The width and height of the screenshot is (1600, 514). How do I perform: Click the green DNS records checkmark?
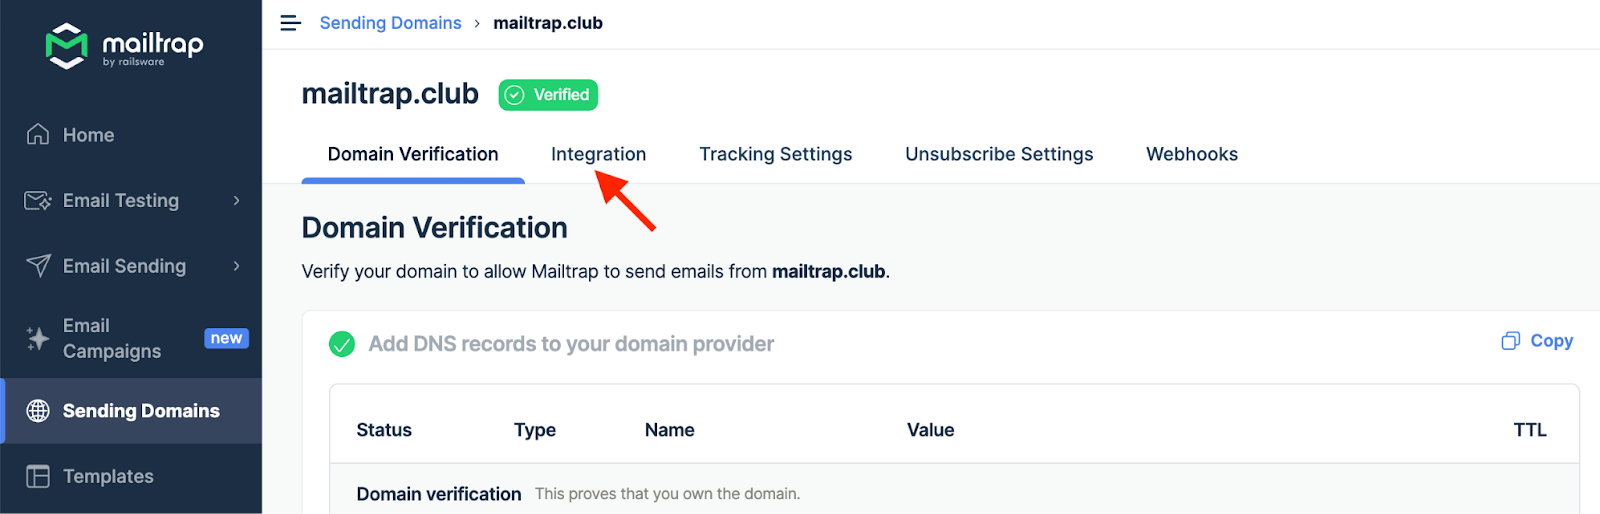point(342,344)
